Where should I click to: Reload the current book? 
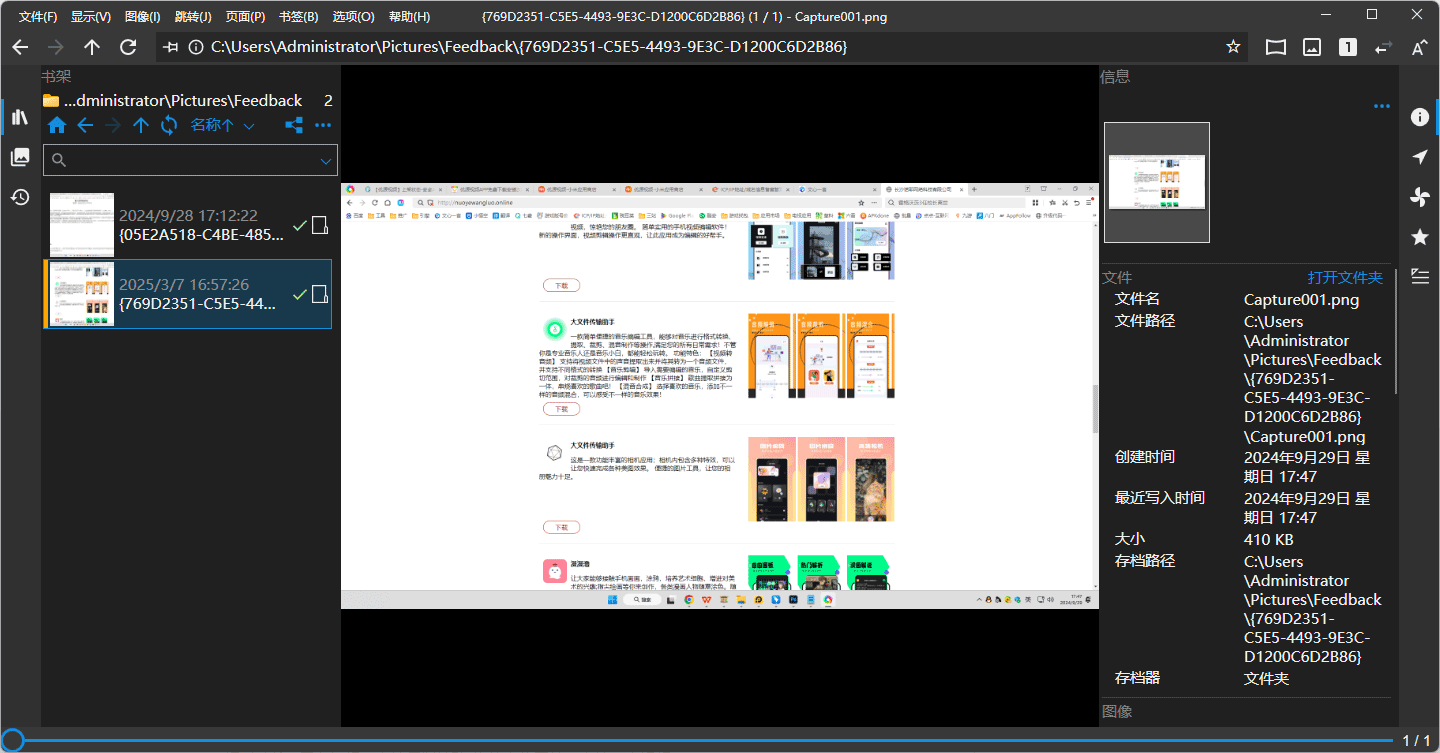point(128,47)
